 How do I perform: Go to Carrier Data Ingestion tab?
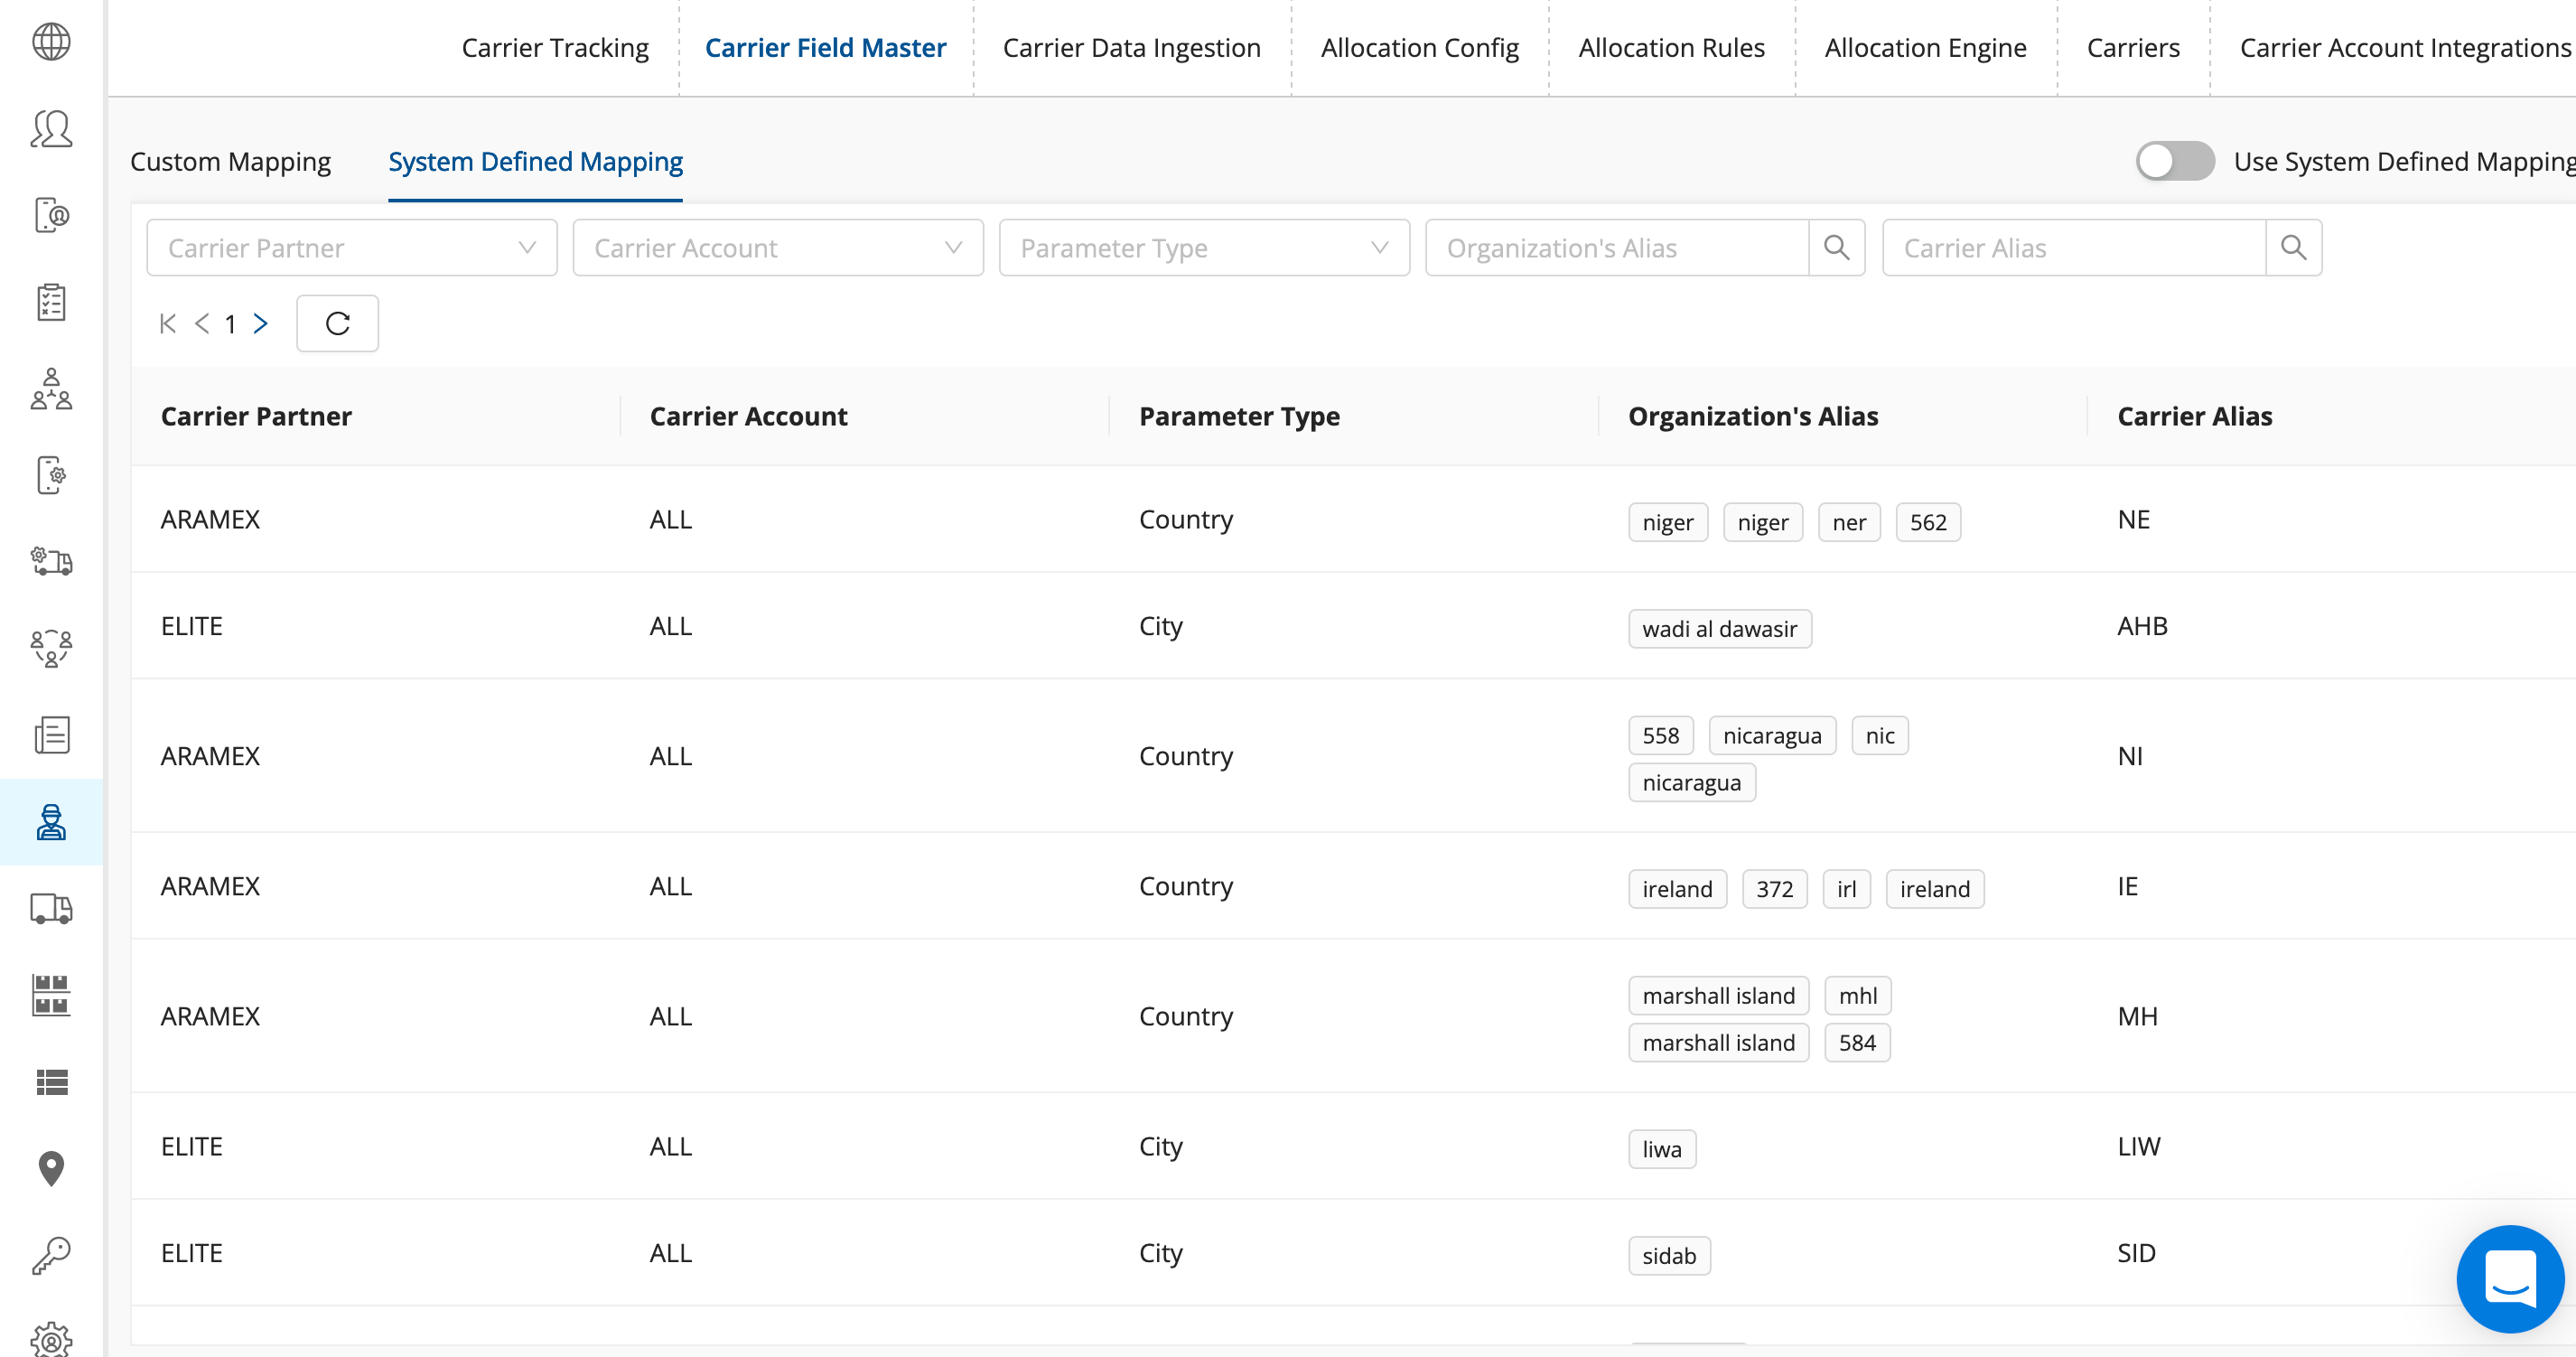(1131, 47)
